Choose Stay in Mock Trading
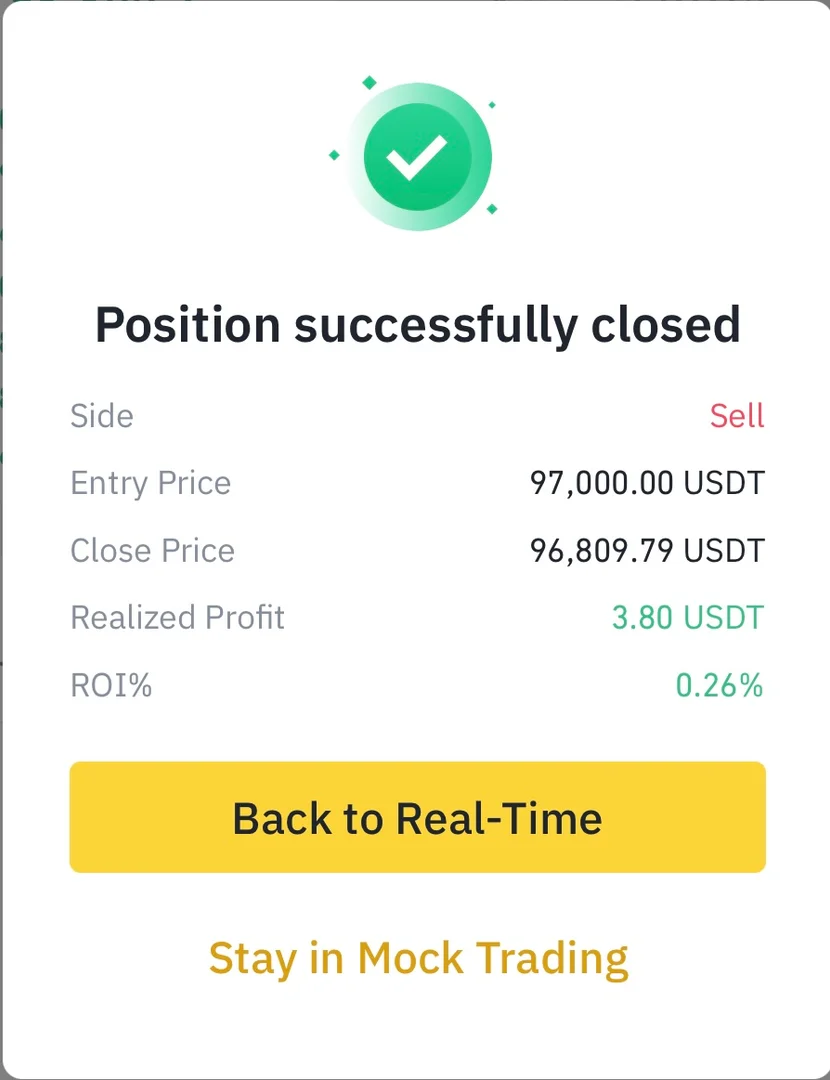Image resolution: width=830 pixels, height=1080 pixels. point(418,958)
